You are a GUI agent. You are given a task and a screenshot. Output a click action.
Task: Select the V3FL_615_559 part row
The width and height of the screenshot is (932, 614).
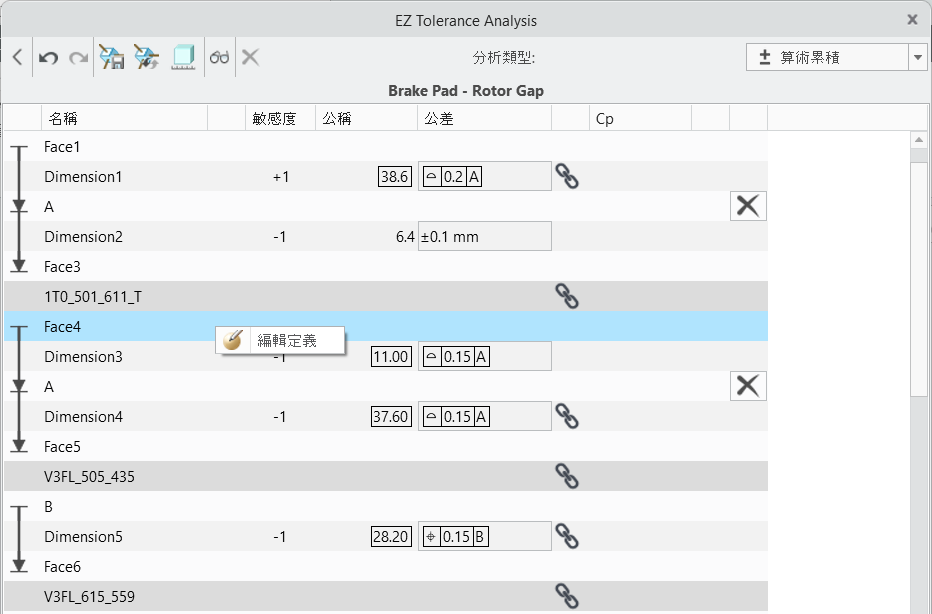point(386,597)
